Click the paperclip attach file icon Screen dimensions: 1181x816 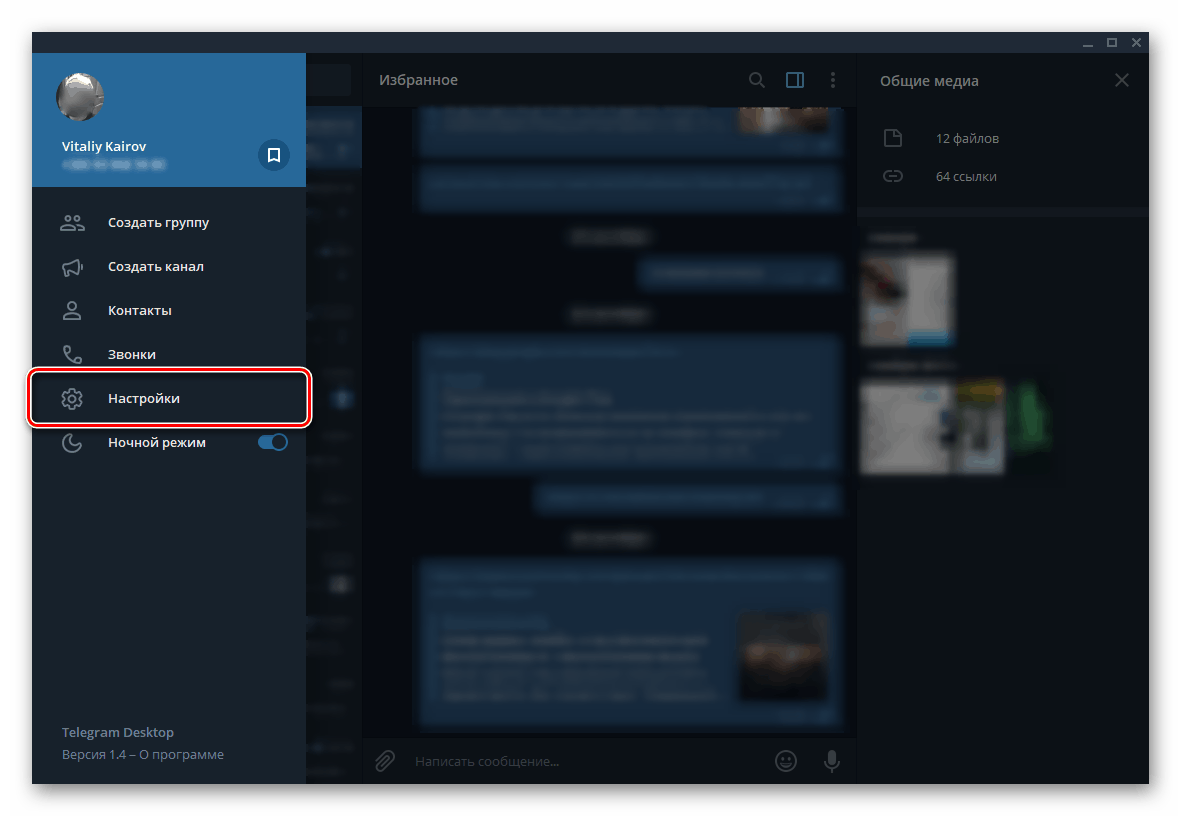385,761
